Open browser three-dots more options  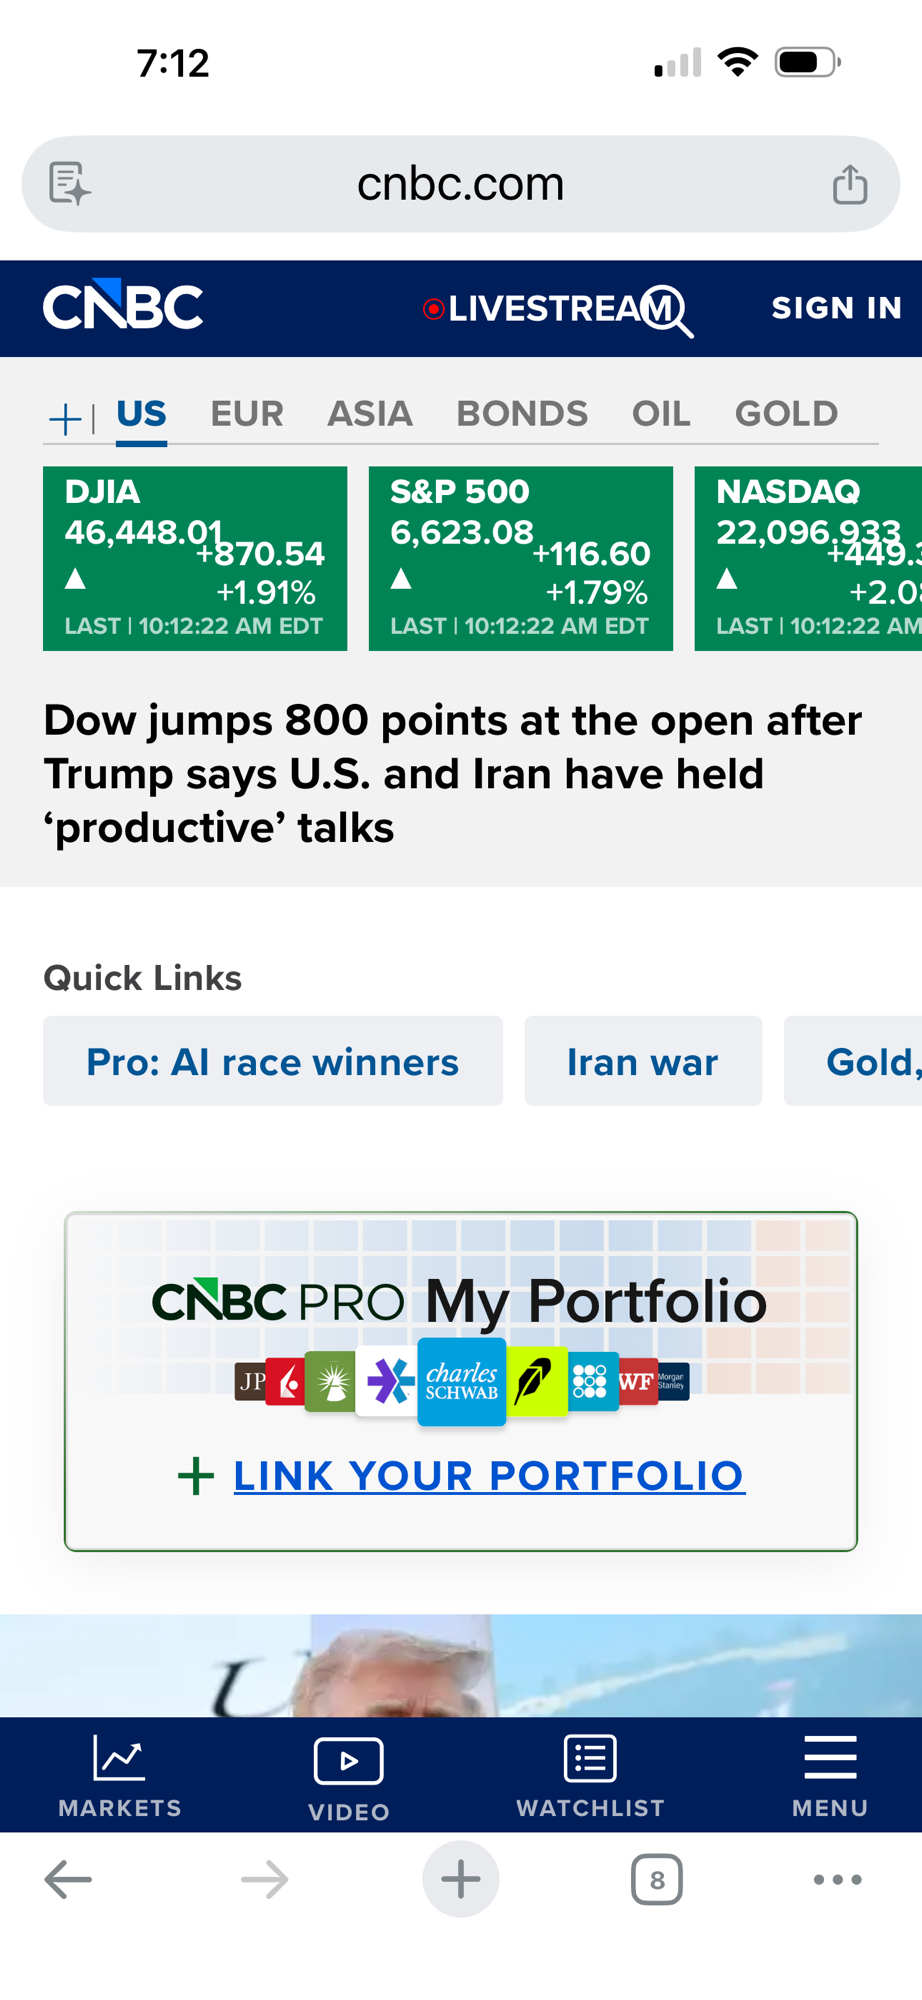pos(837,1880)
